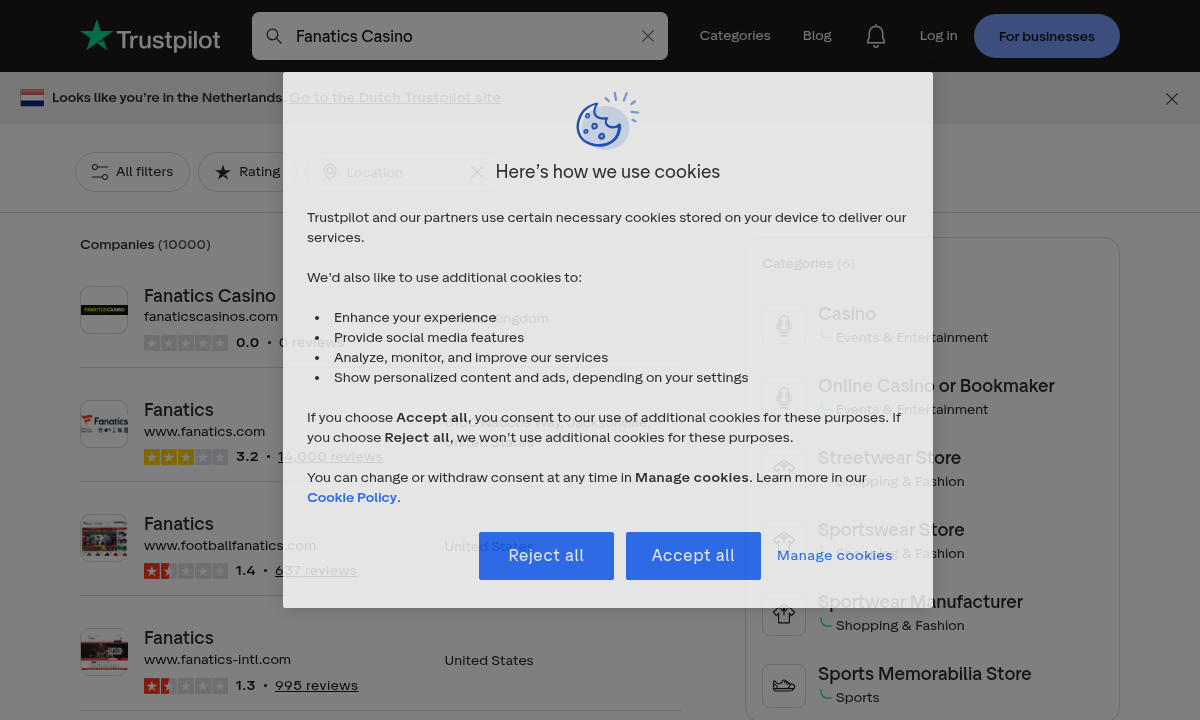Viewport: 1200px width, 720px height.
Task: Open Fanatics Casino company result
Action: point(210,296)
